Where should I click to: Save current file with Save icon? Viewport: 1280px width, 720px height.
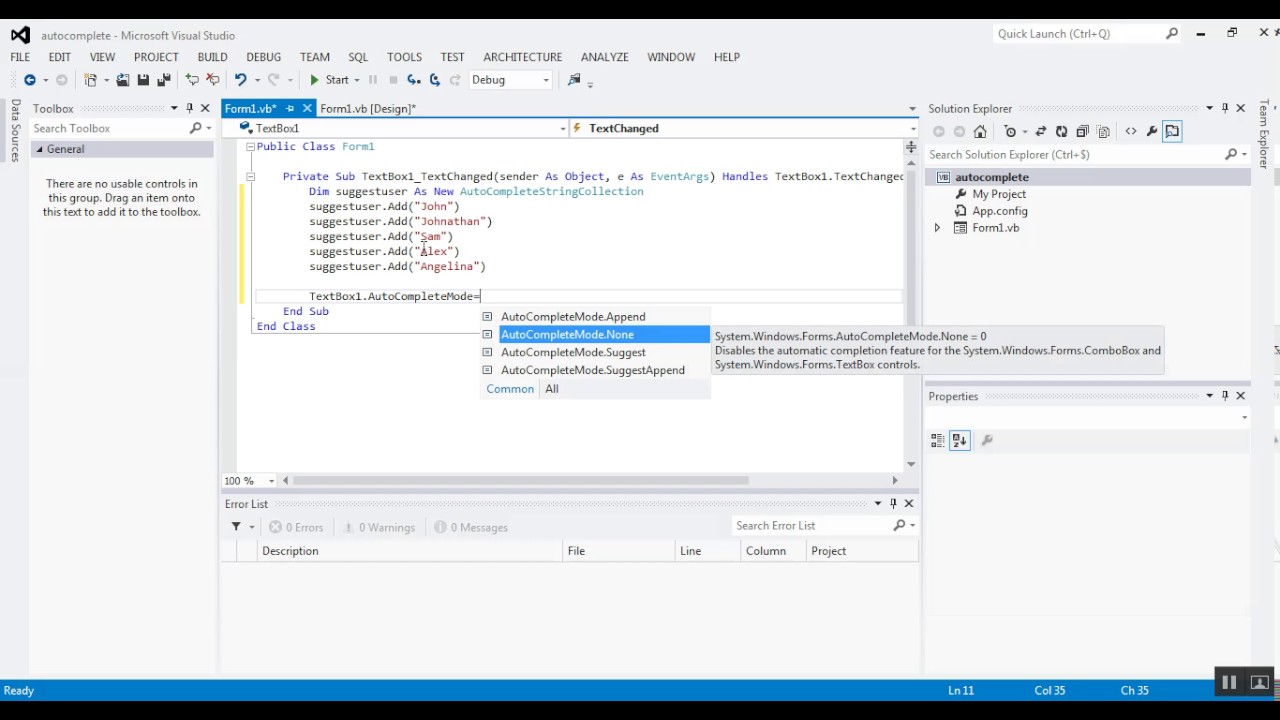(x=143, y=80)
